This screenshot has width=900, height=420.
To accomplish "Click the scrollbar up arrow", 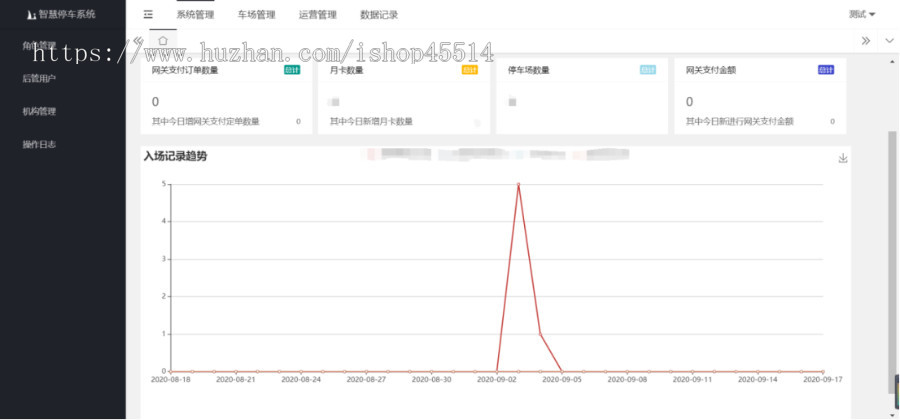I will click(893, 61).
